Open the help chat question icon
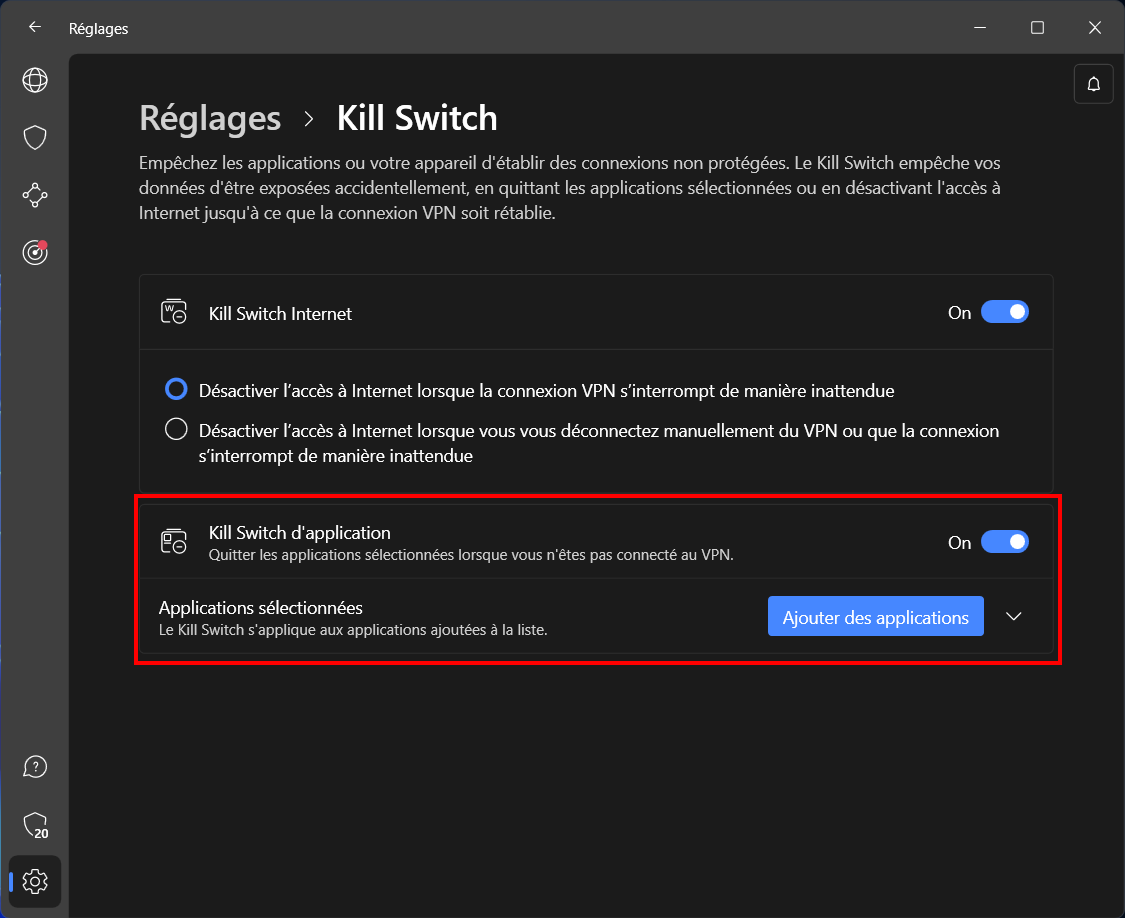The image size is (1125, 918). tap(34, 767)
